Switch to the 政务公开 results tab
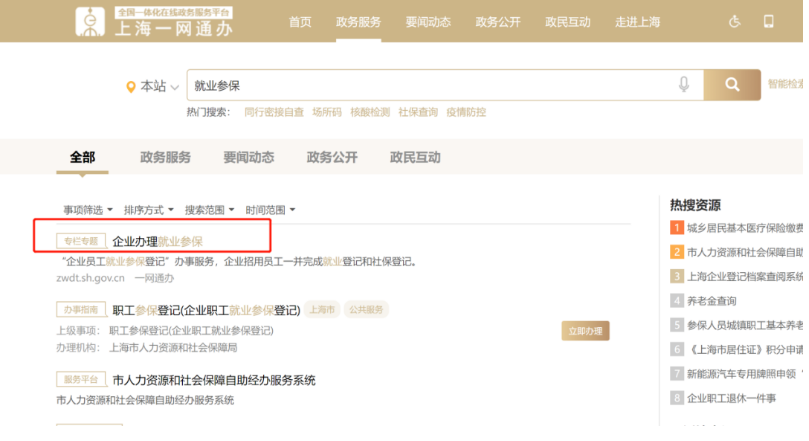 point(332,157)
